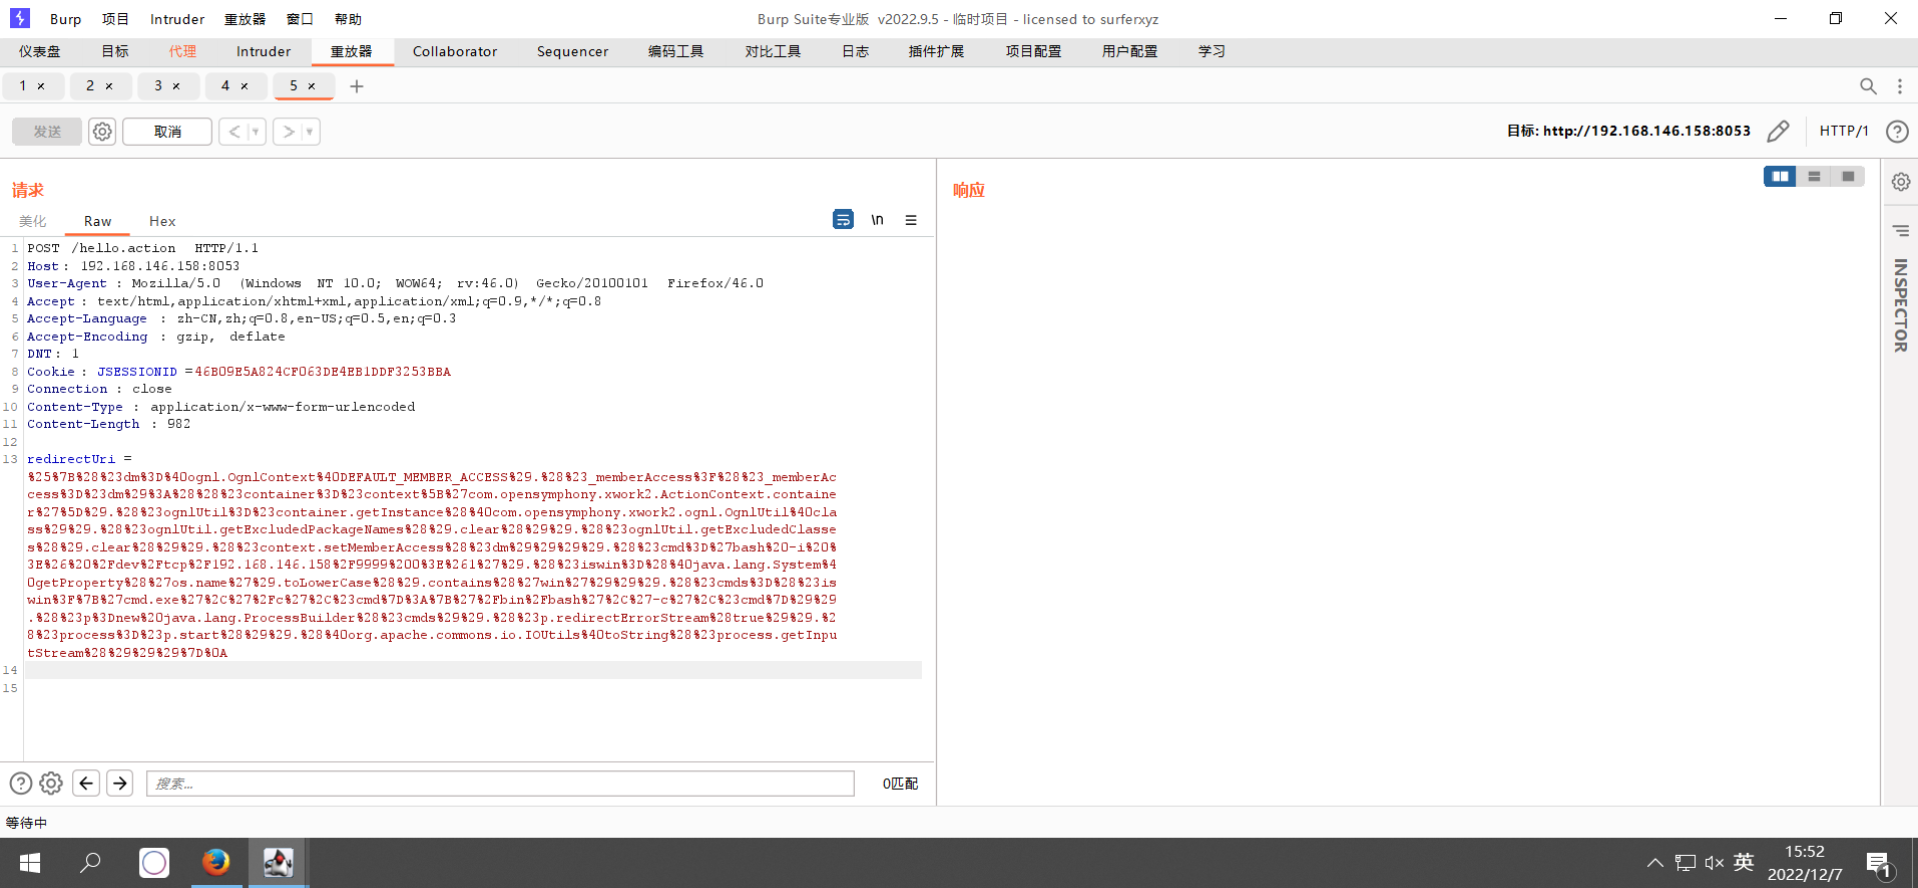Open the Intruder menu in menu bar
The image size is (1918, 888).
177,19
